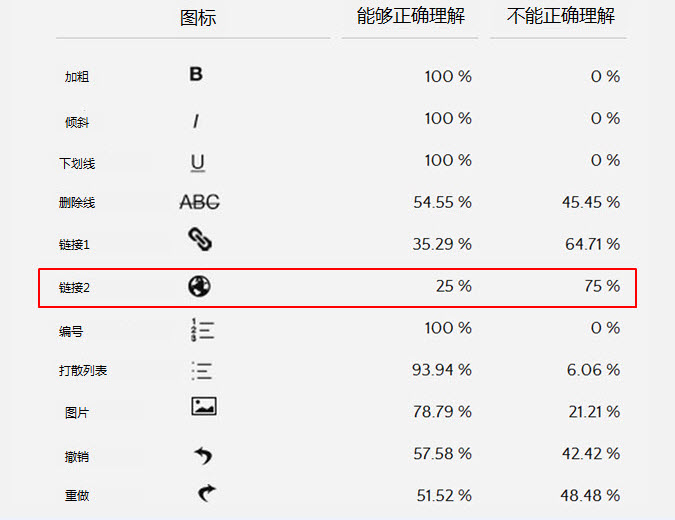Click the strikethrough ABC icon
Screen dimensions: 675x520
pos(199,202)
